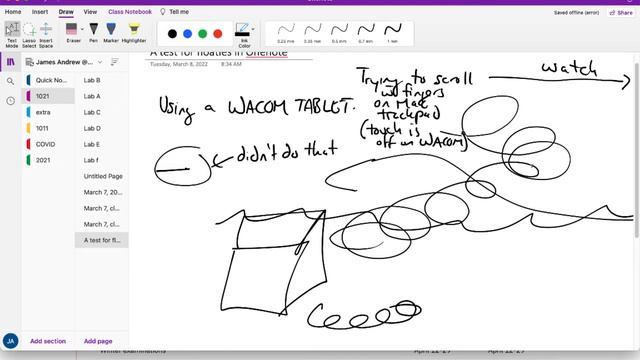
Task: Set pen thickness to 0.7 mm
Action: [366, 33]
